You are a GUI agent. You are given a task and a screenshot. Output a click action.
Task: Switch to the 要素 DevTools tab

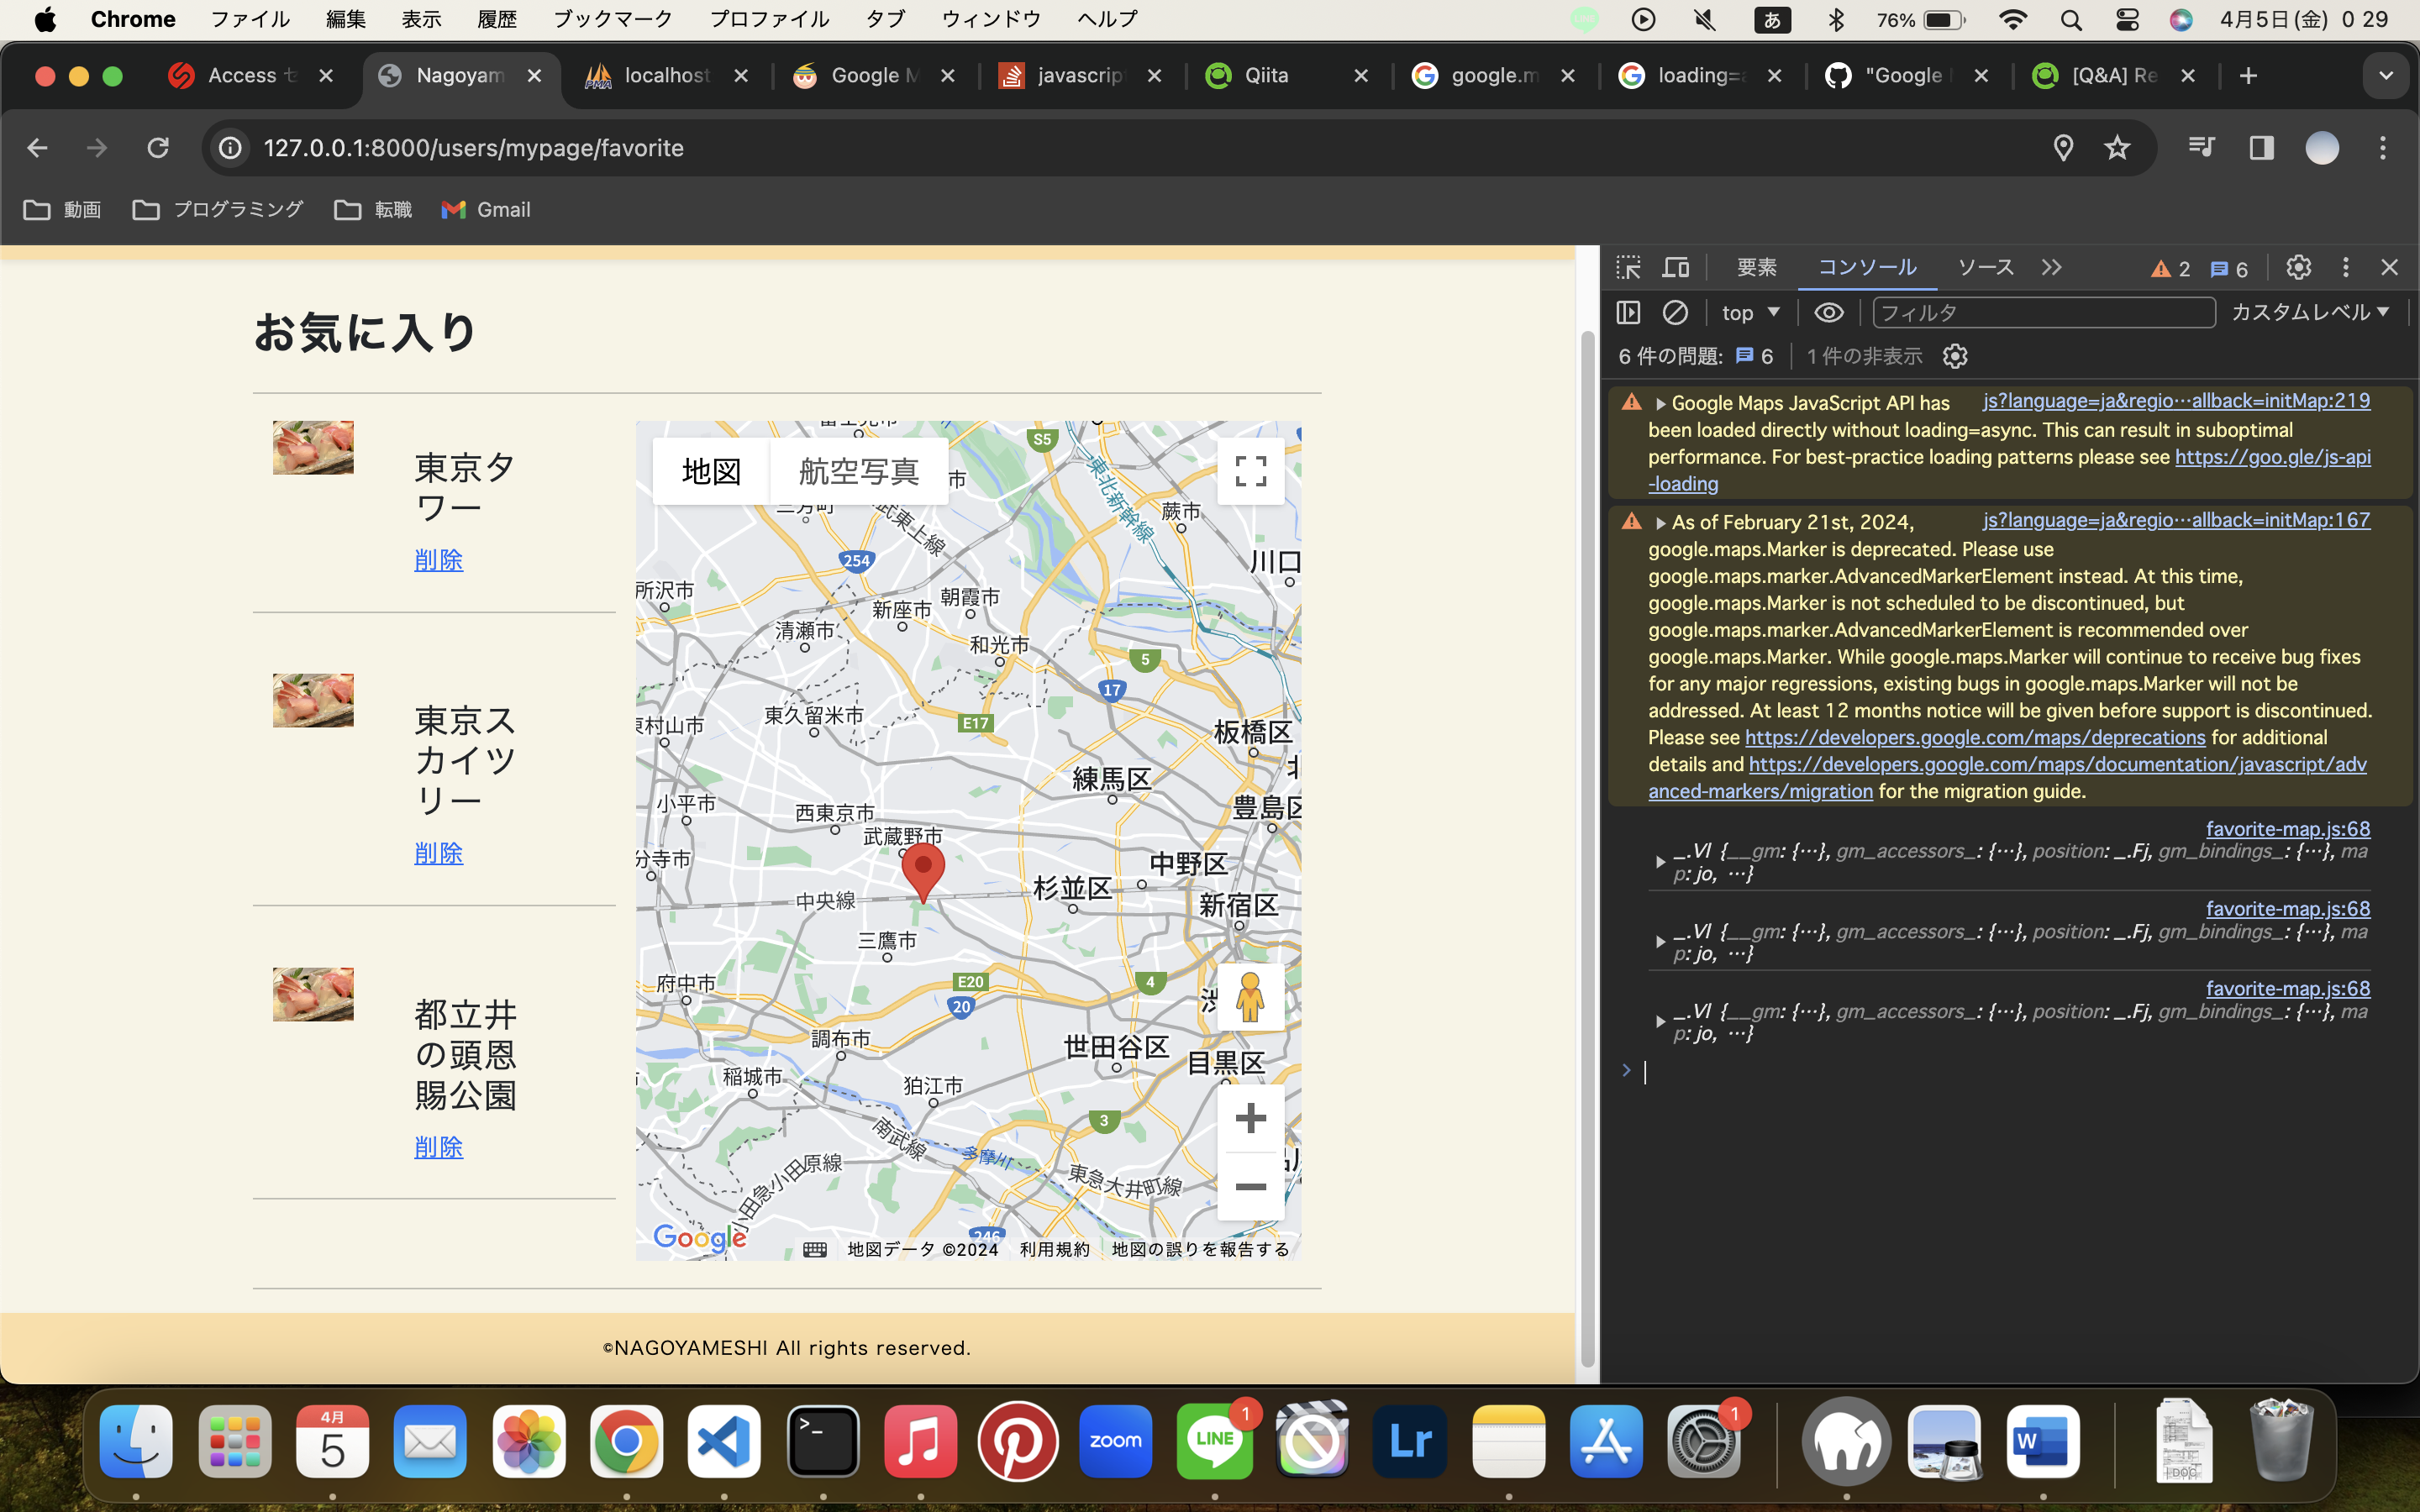(x=1756, y=268)
